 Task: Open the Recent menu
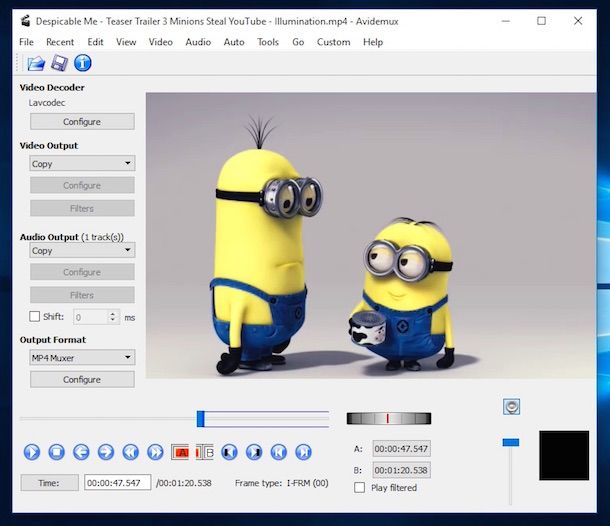click(60, 42)
